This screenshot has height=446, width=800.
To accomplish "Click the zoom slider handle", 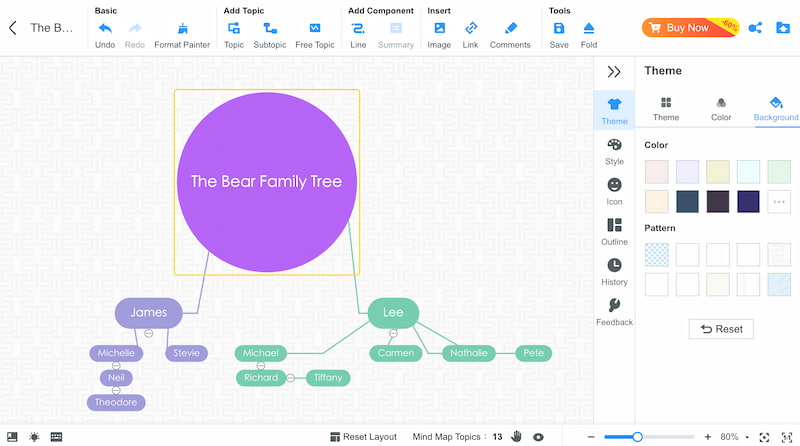I will pos(637,437).
